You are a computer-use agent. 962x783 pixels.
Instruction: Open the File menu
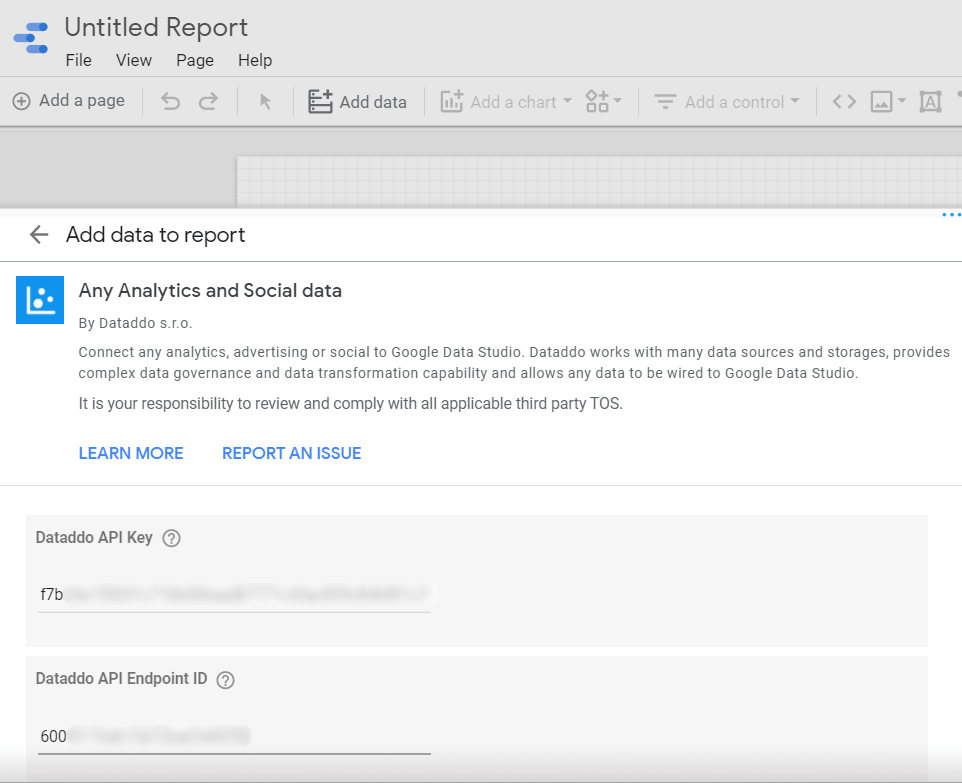point(79,60)
